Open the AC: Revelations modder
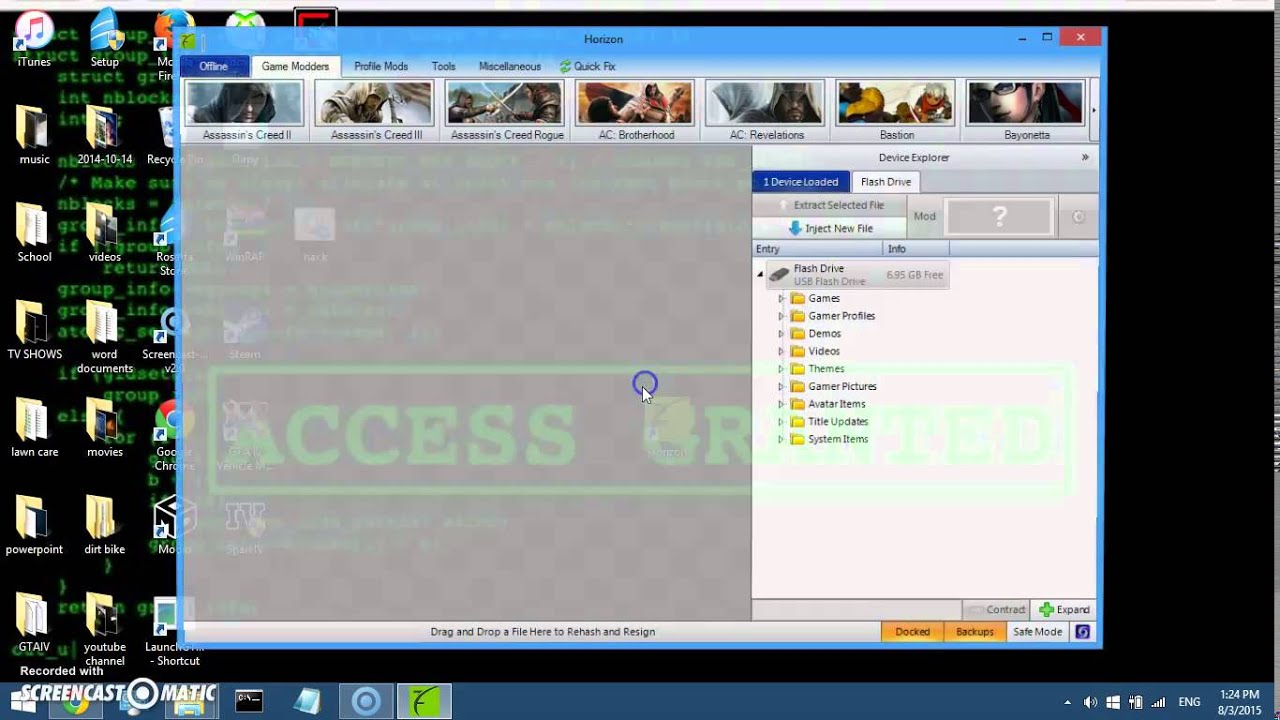Image resolution: width=1280 pixels, height=720 pixels. point(766,111)
